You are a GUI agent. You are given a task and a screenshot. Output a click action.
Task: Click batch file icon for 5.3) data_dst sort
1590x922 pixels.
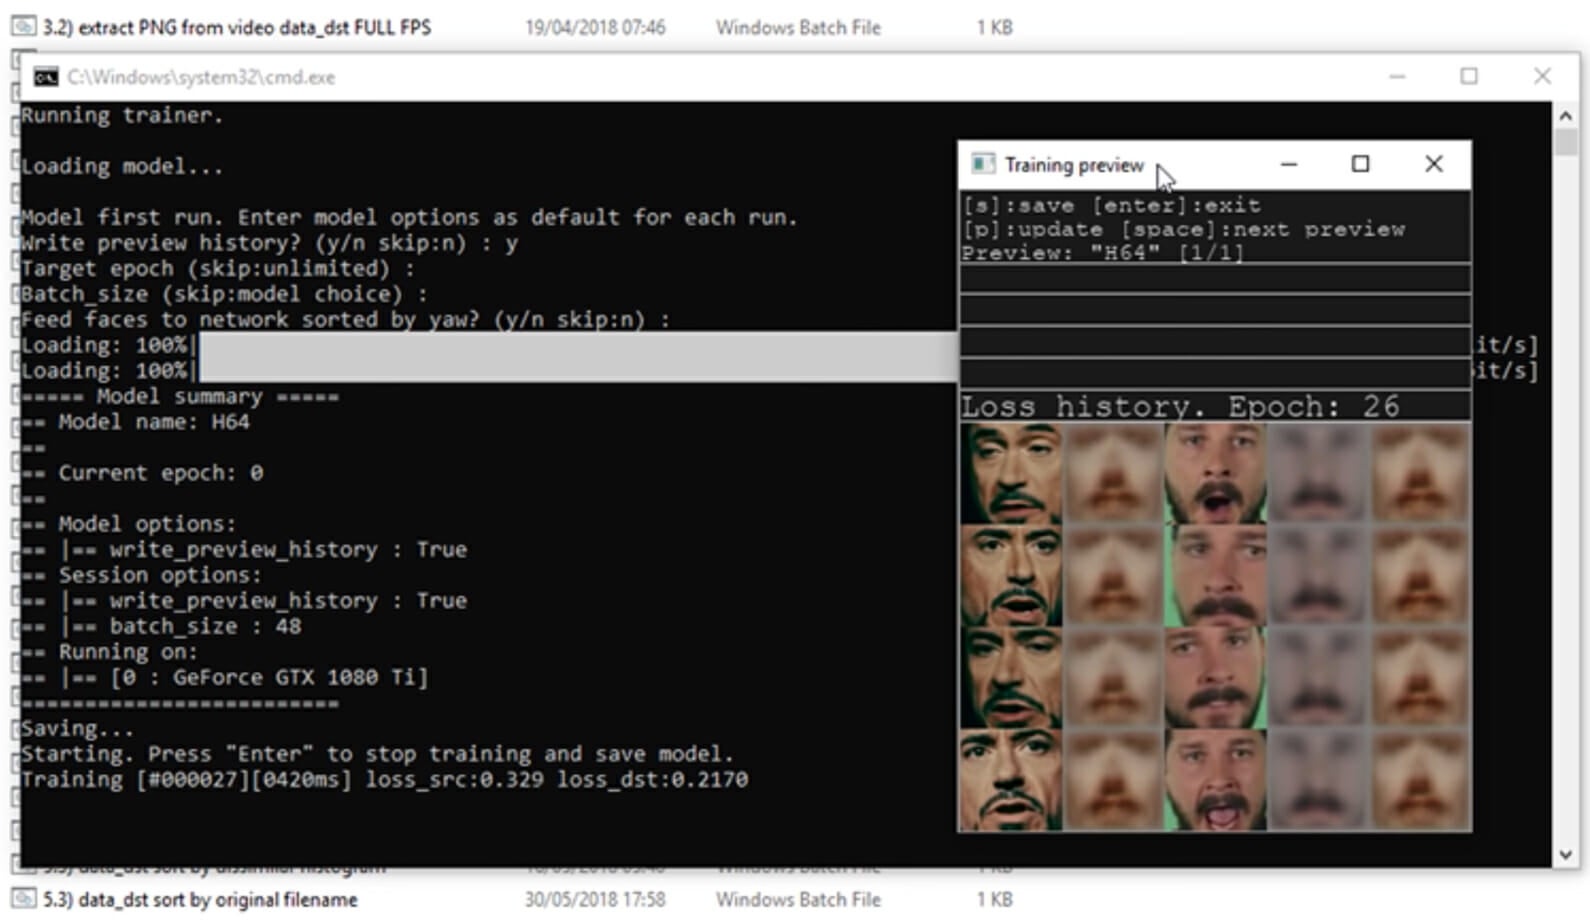click(x=24, y=899)
